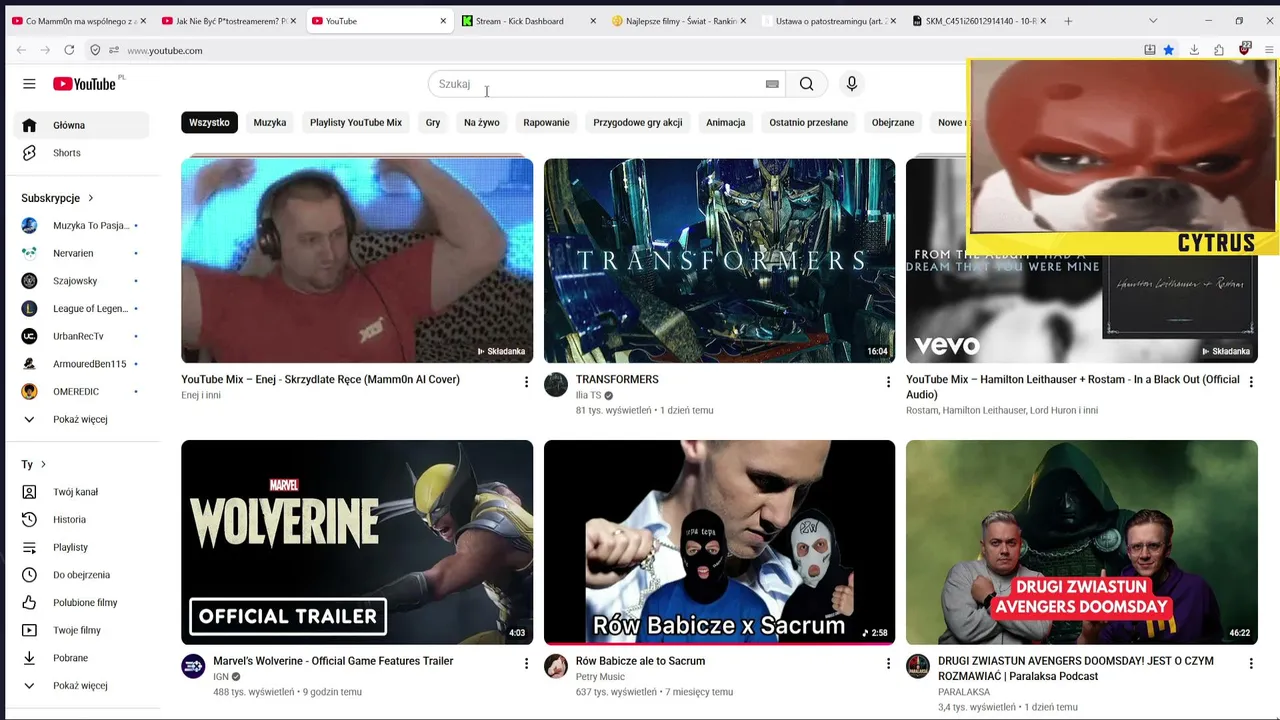Close the active YouTube browser tab
This screenshot has height=720, width=1280.
[443, 21]
